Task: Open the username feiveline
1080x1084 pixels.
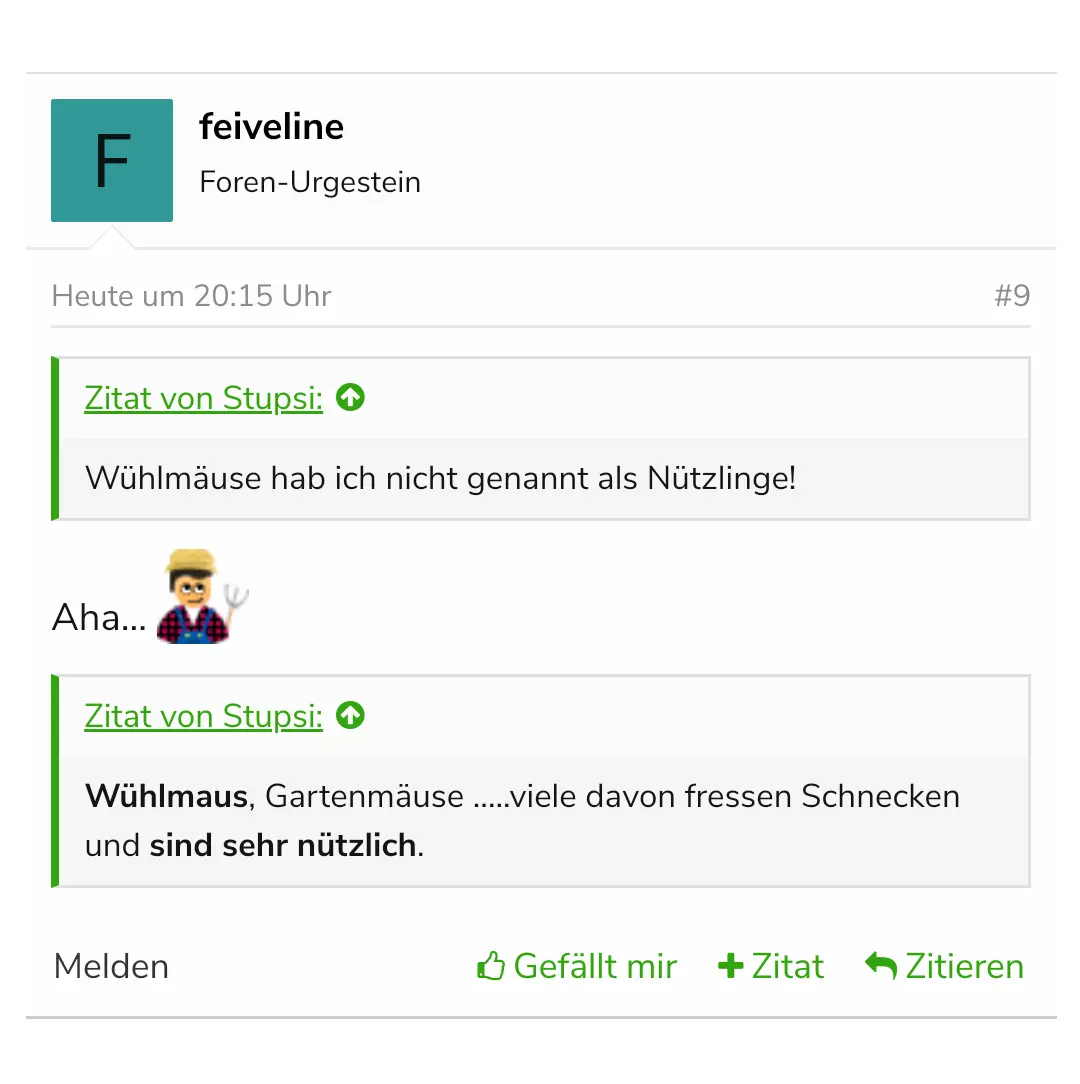Action: click(272, 127)
